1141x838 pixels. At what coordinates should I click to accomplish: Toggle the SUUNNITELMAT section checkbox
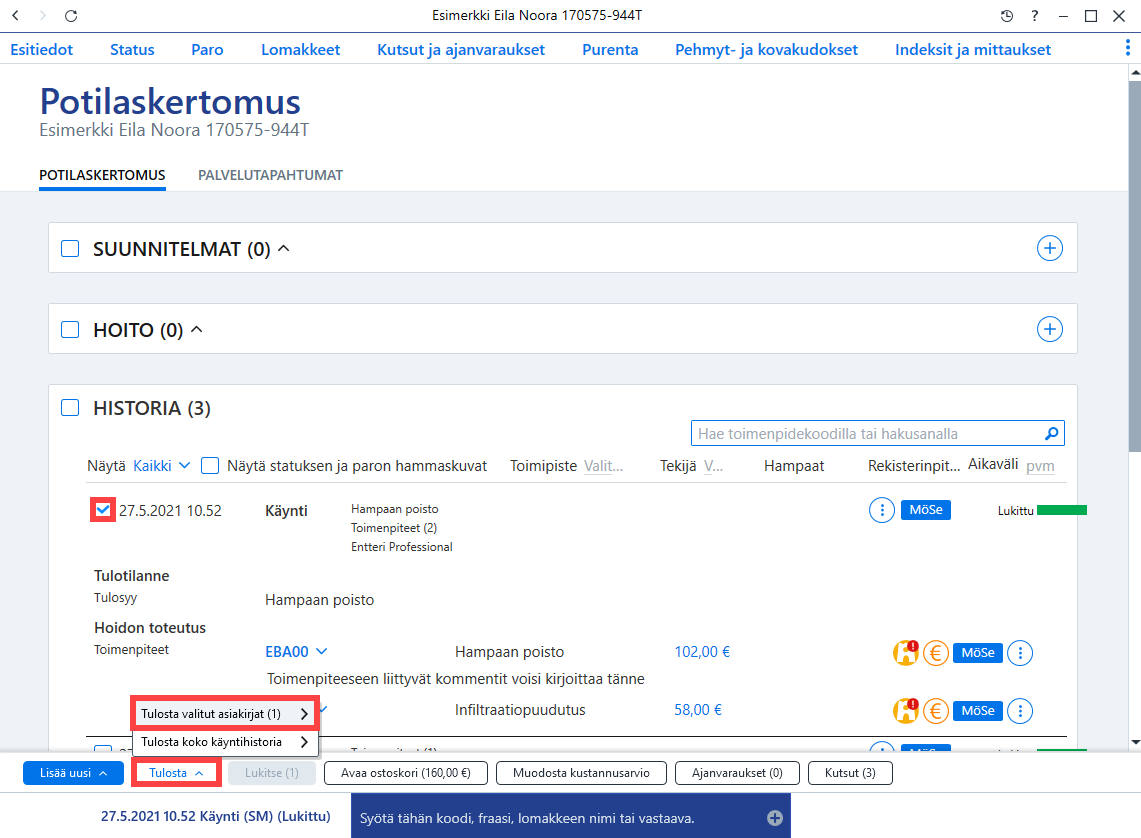pyautogui.click(x=70, y=249)
